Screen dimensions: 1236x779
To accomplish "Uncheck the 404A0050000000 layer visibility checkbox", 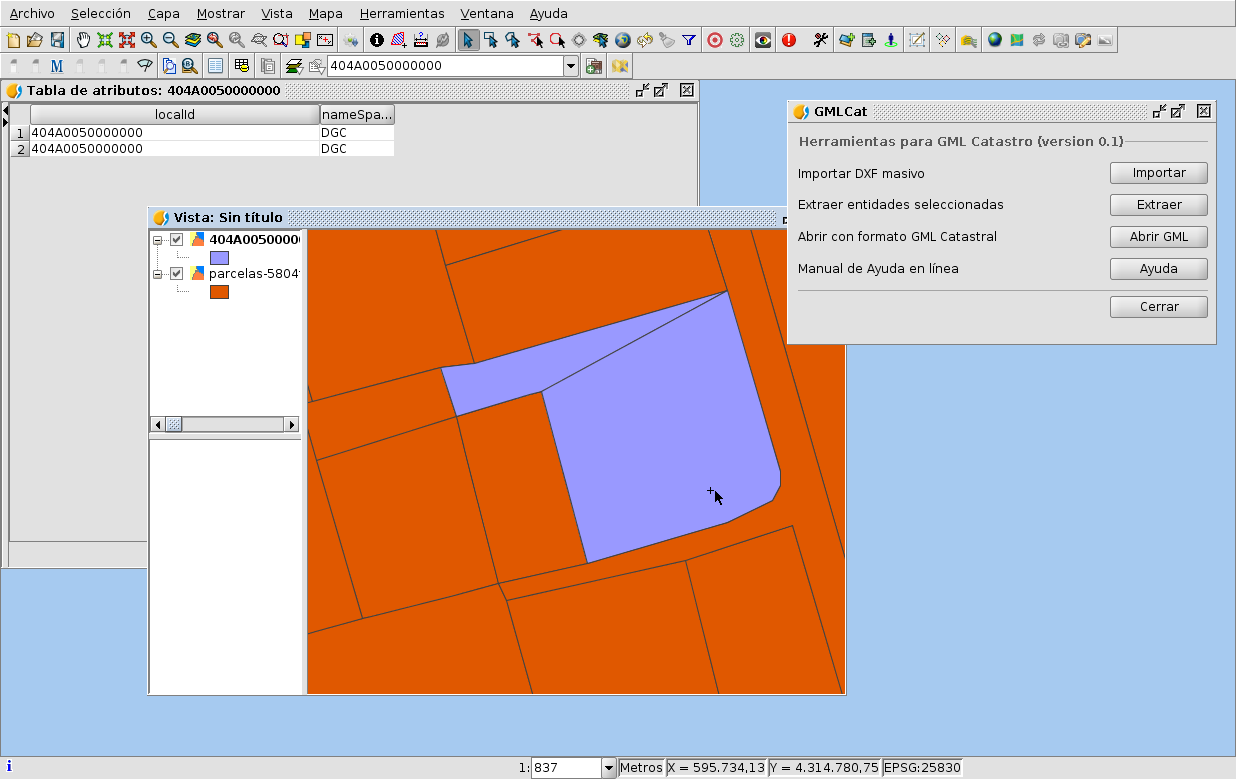I will coord(177,240).
